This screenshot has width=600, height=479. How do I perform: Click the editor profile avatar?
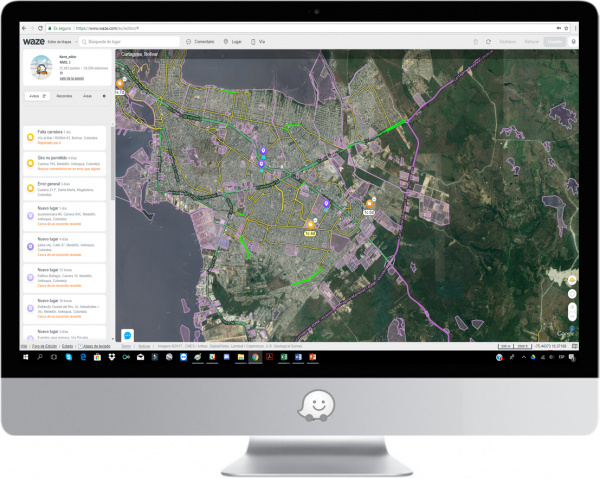click(40, 69)
